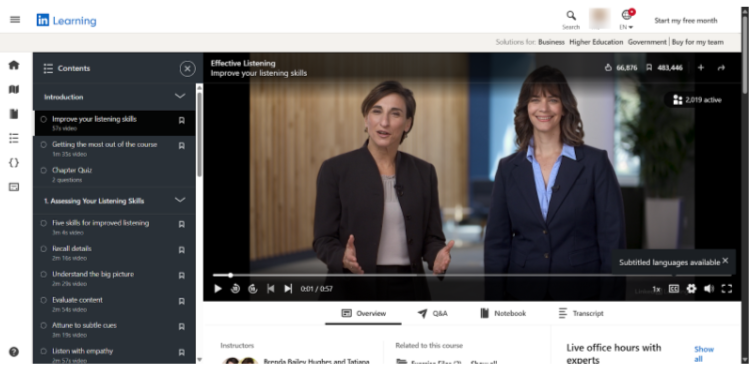Open the hamburger menu beside the LinkedIn logo
This screenshot has height=366, width=751.
coord(15,20)
